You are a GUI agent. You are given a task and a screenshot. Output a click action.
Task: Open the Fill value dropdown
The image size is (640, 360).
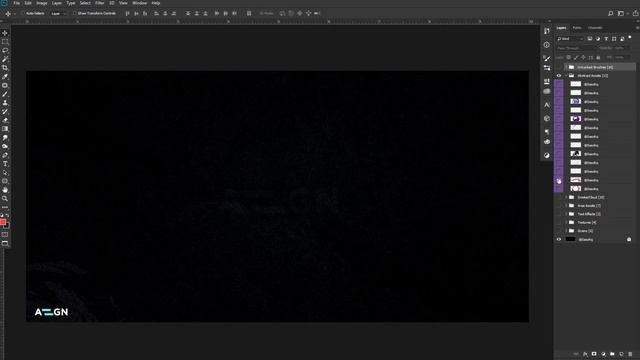623,58
